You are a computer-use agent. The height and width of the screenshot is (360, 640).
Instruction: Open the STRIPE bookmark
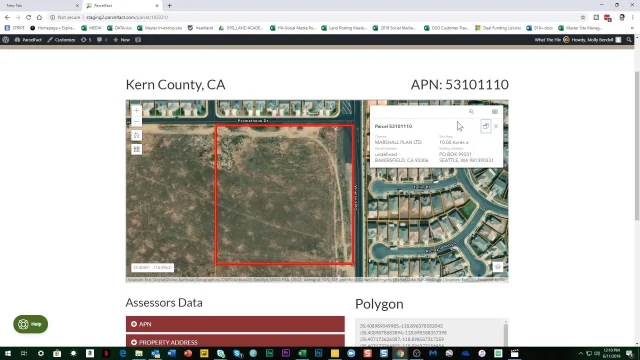point(15,28)
